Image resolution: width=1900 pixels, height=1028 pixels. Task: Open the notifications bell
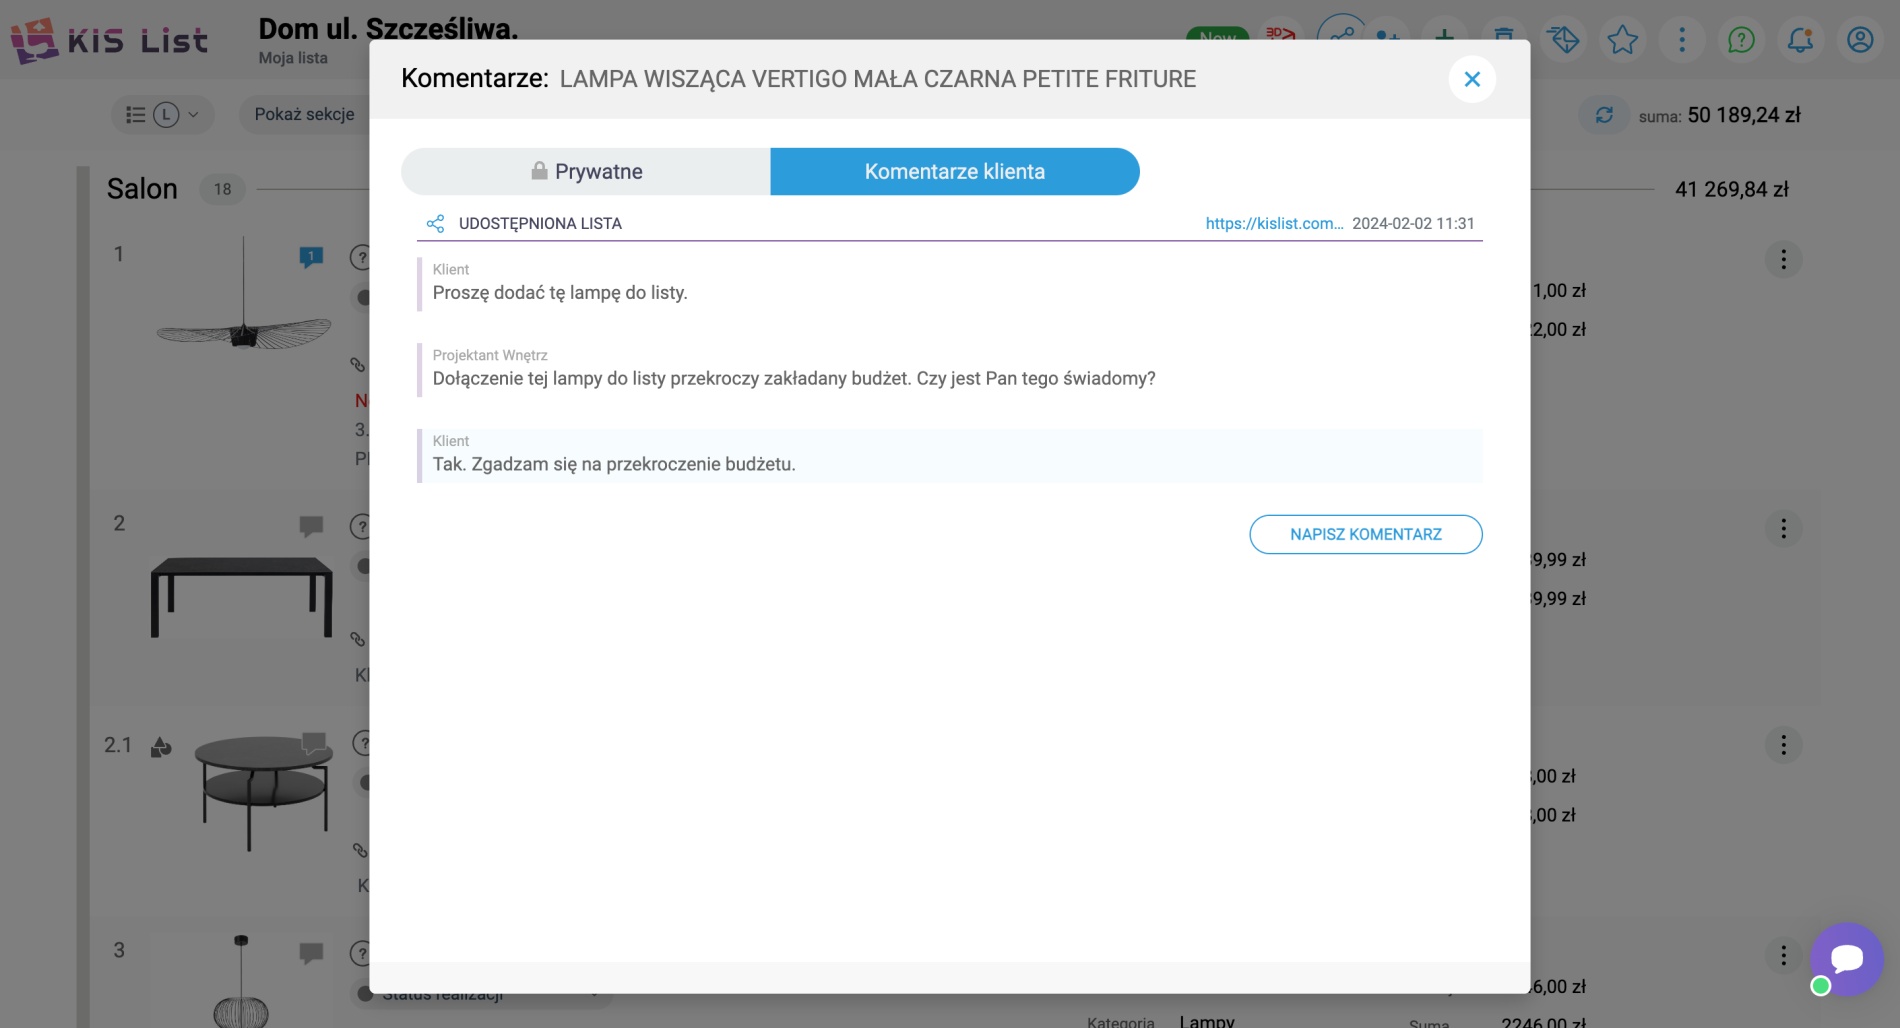(1801, 40)
